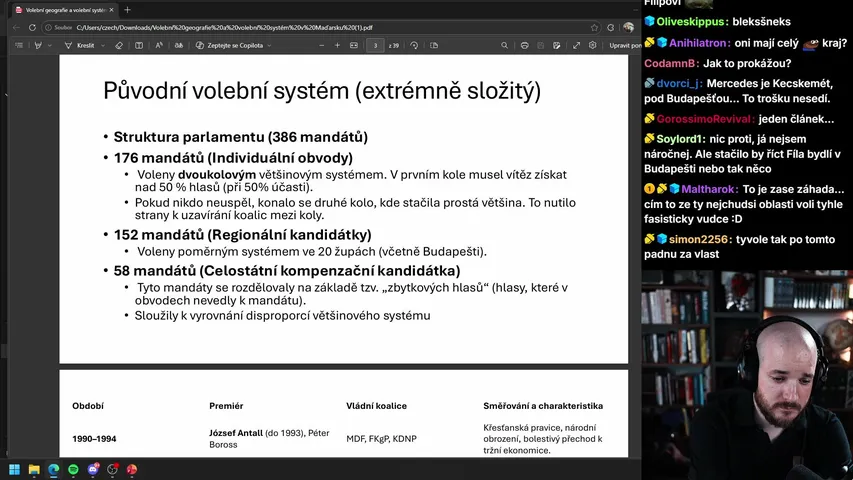Click chat username GorossimoRevival
This screenshot has width=853, height=480.
705,119
